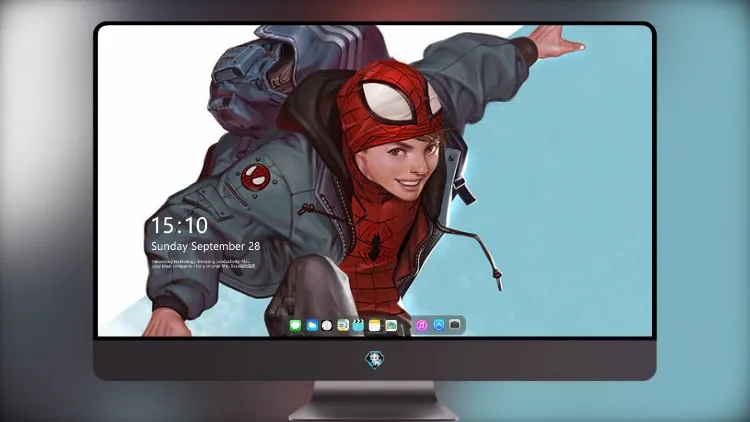Open the Maps app in the dock
Screen dimensions: 750x422
342,325
